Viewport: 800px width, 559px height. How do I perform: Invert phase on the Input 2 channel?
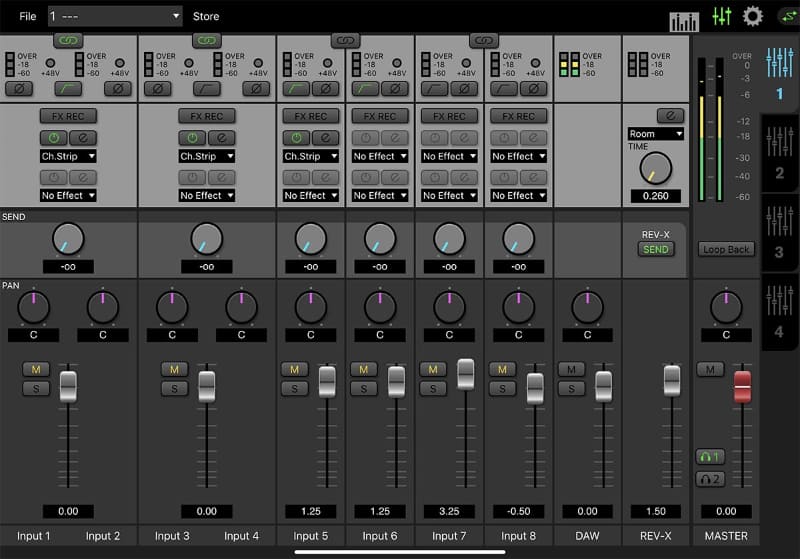117,89
